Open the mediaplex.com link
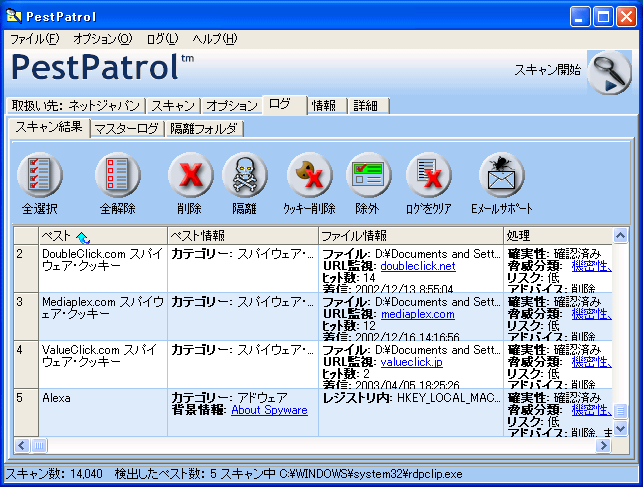This screenshot has height=487, width=643. pyautogui.click(x=417, y=314)
